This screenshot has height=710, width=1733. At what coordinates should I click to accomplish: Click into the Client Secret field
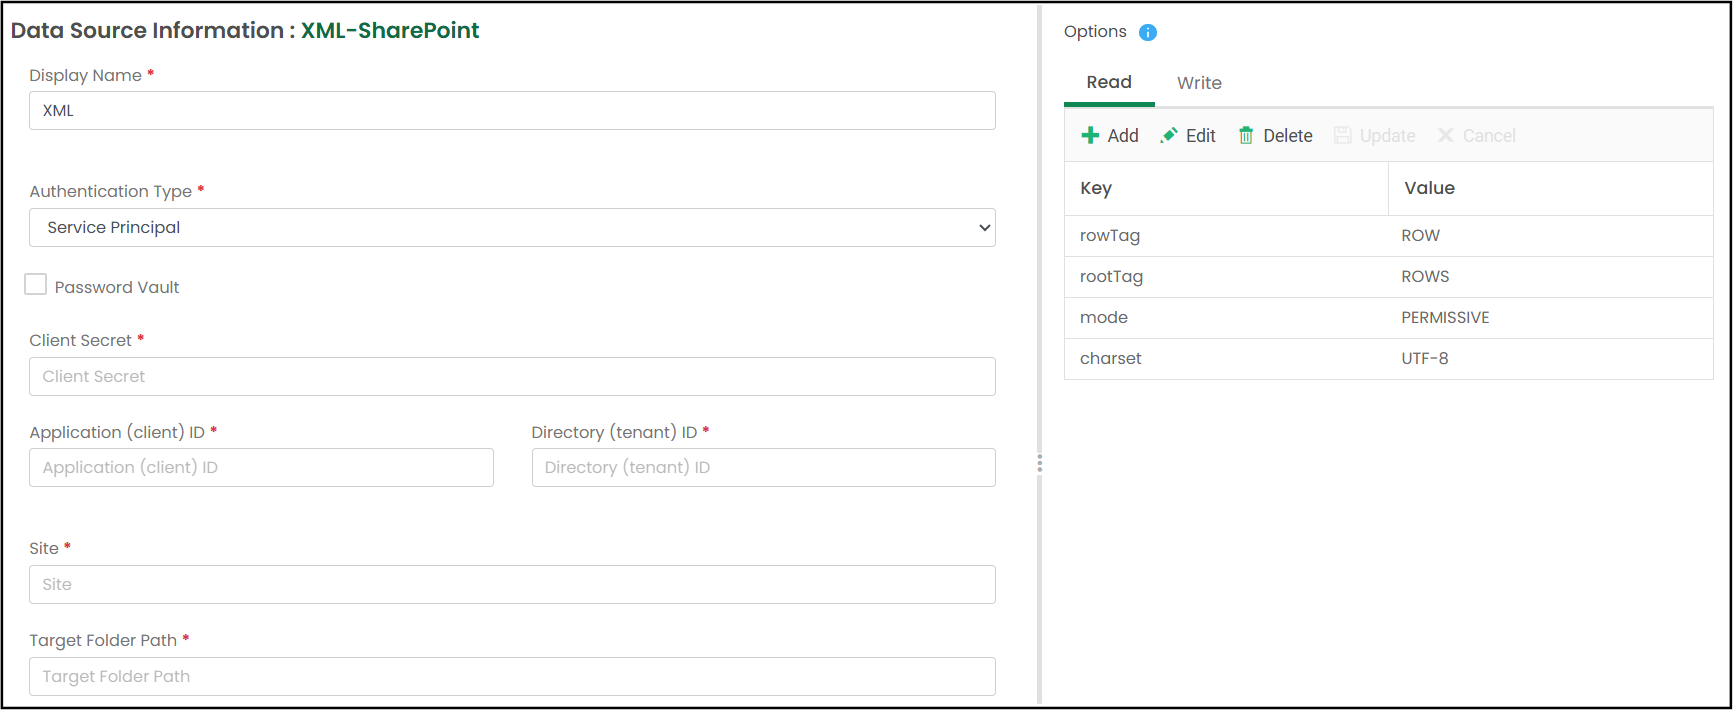pos(512,376)
